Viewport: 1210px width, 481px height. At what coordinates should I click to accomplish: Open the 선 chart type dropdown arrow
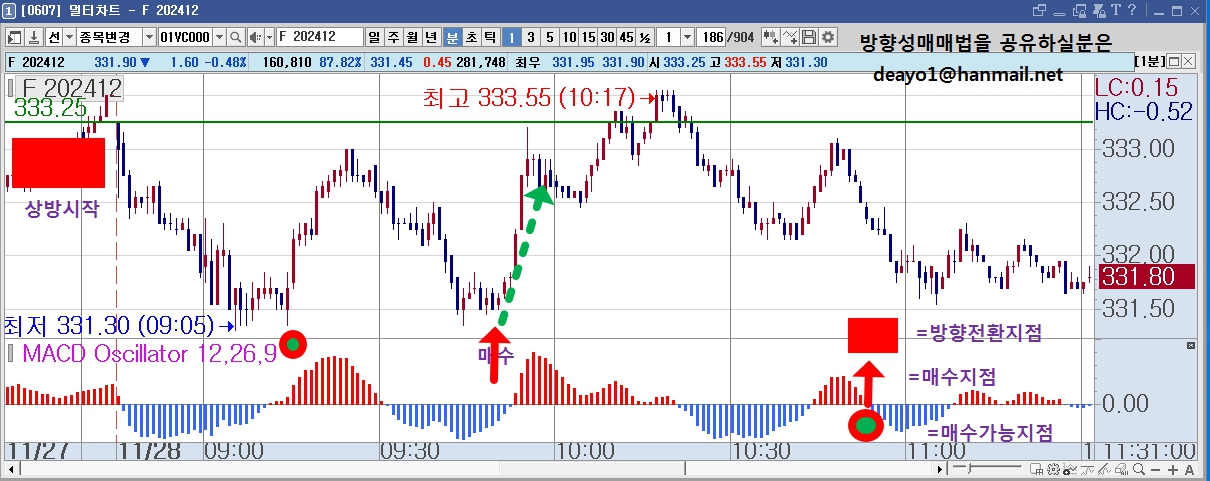(x=69, y=37)
